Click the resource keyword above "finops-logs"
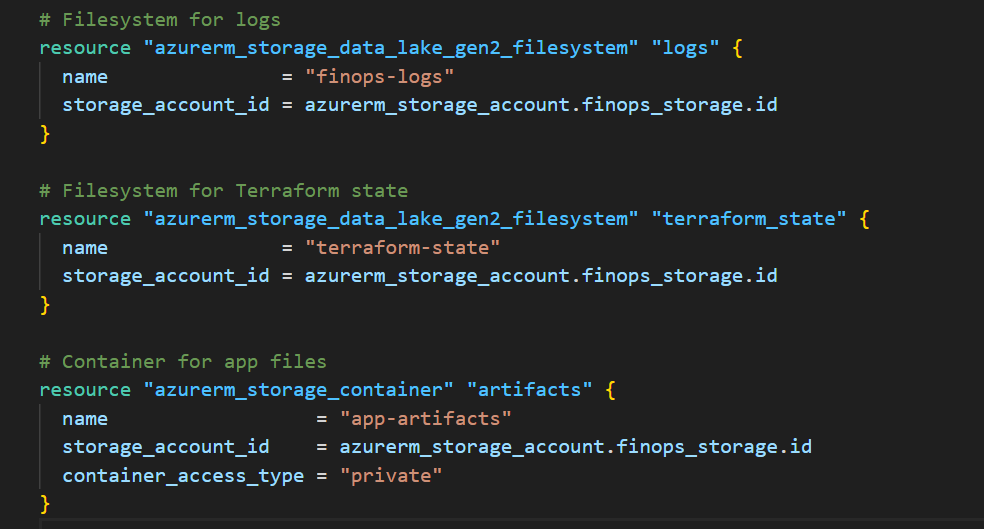Screen dimensions: 984x529 (85, 48)
